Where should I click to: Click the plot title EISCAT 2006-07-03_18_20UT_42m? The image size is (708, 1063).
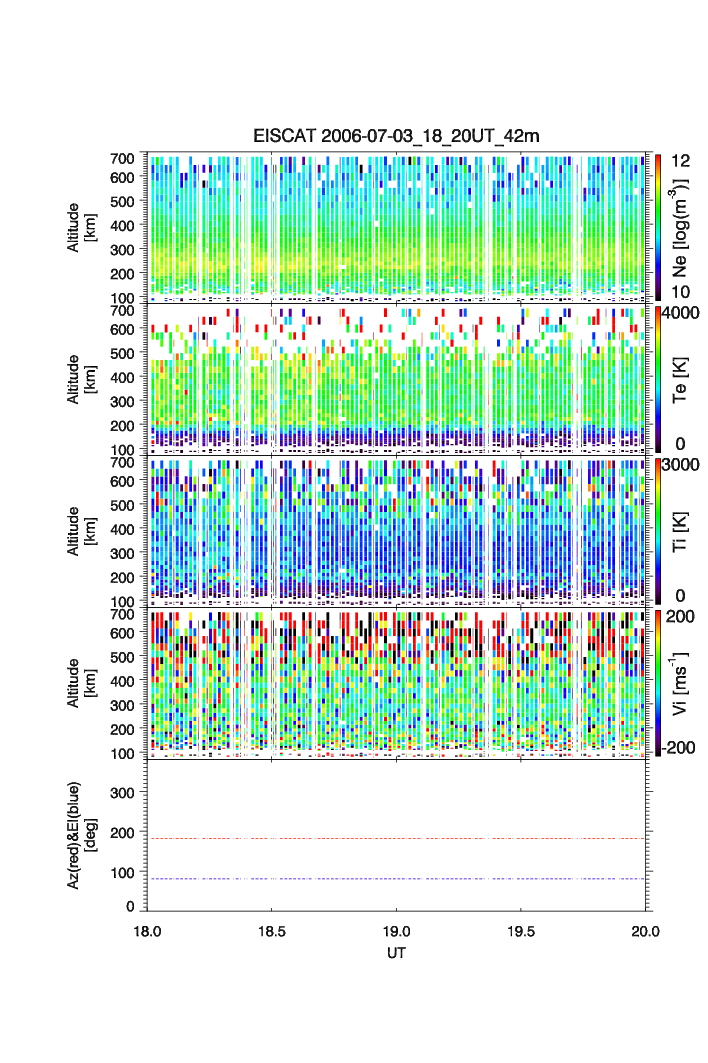click(x=396, y=137)
